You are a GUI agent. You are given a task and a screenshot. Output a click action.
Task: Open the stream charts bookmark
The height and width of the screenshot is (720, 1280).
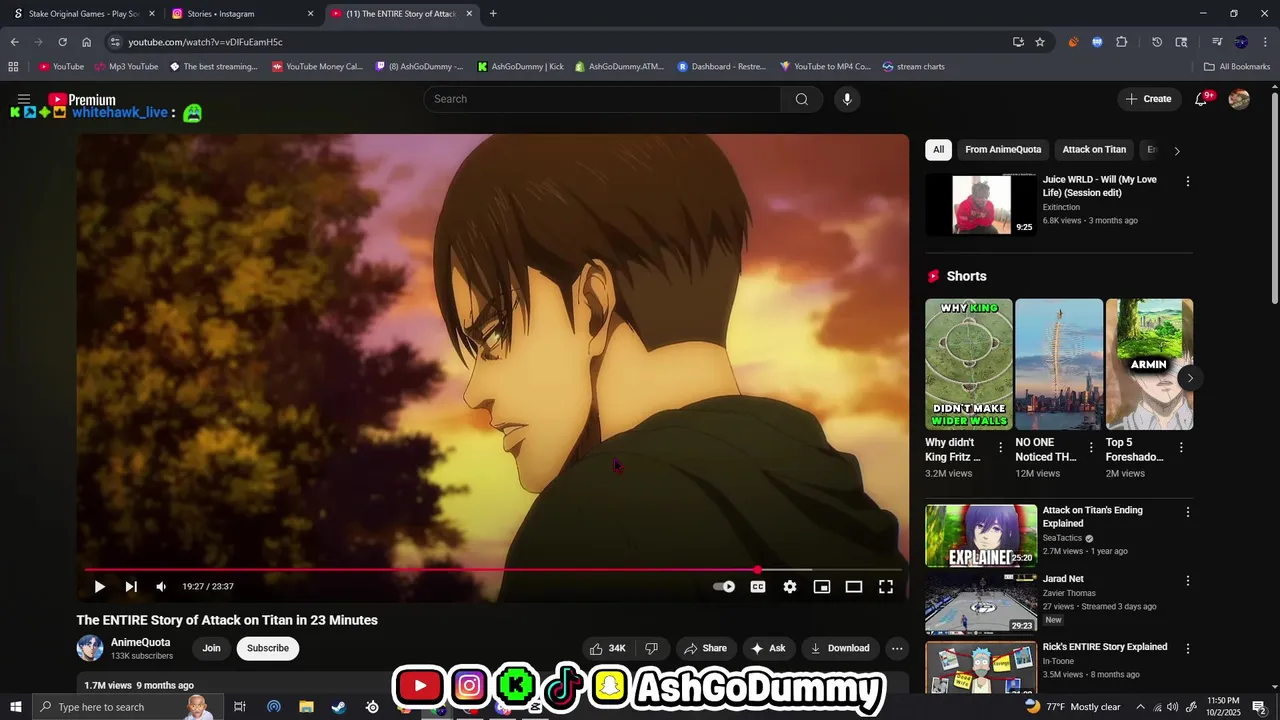coord(913,67)
